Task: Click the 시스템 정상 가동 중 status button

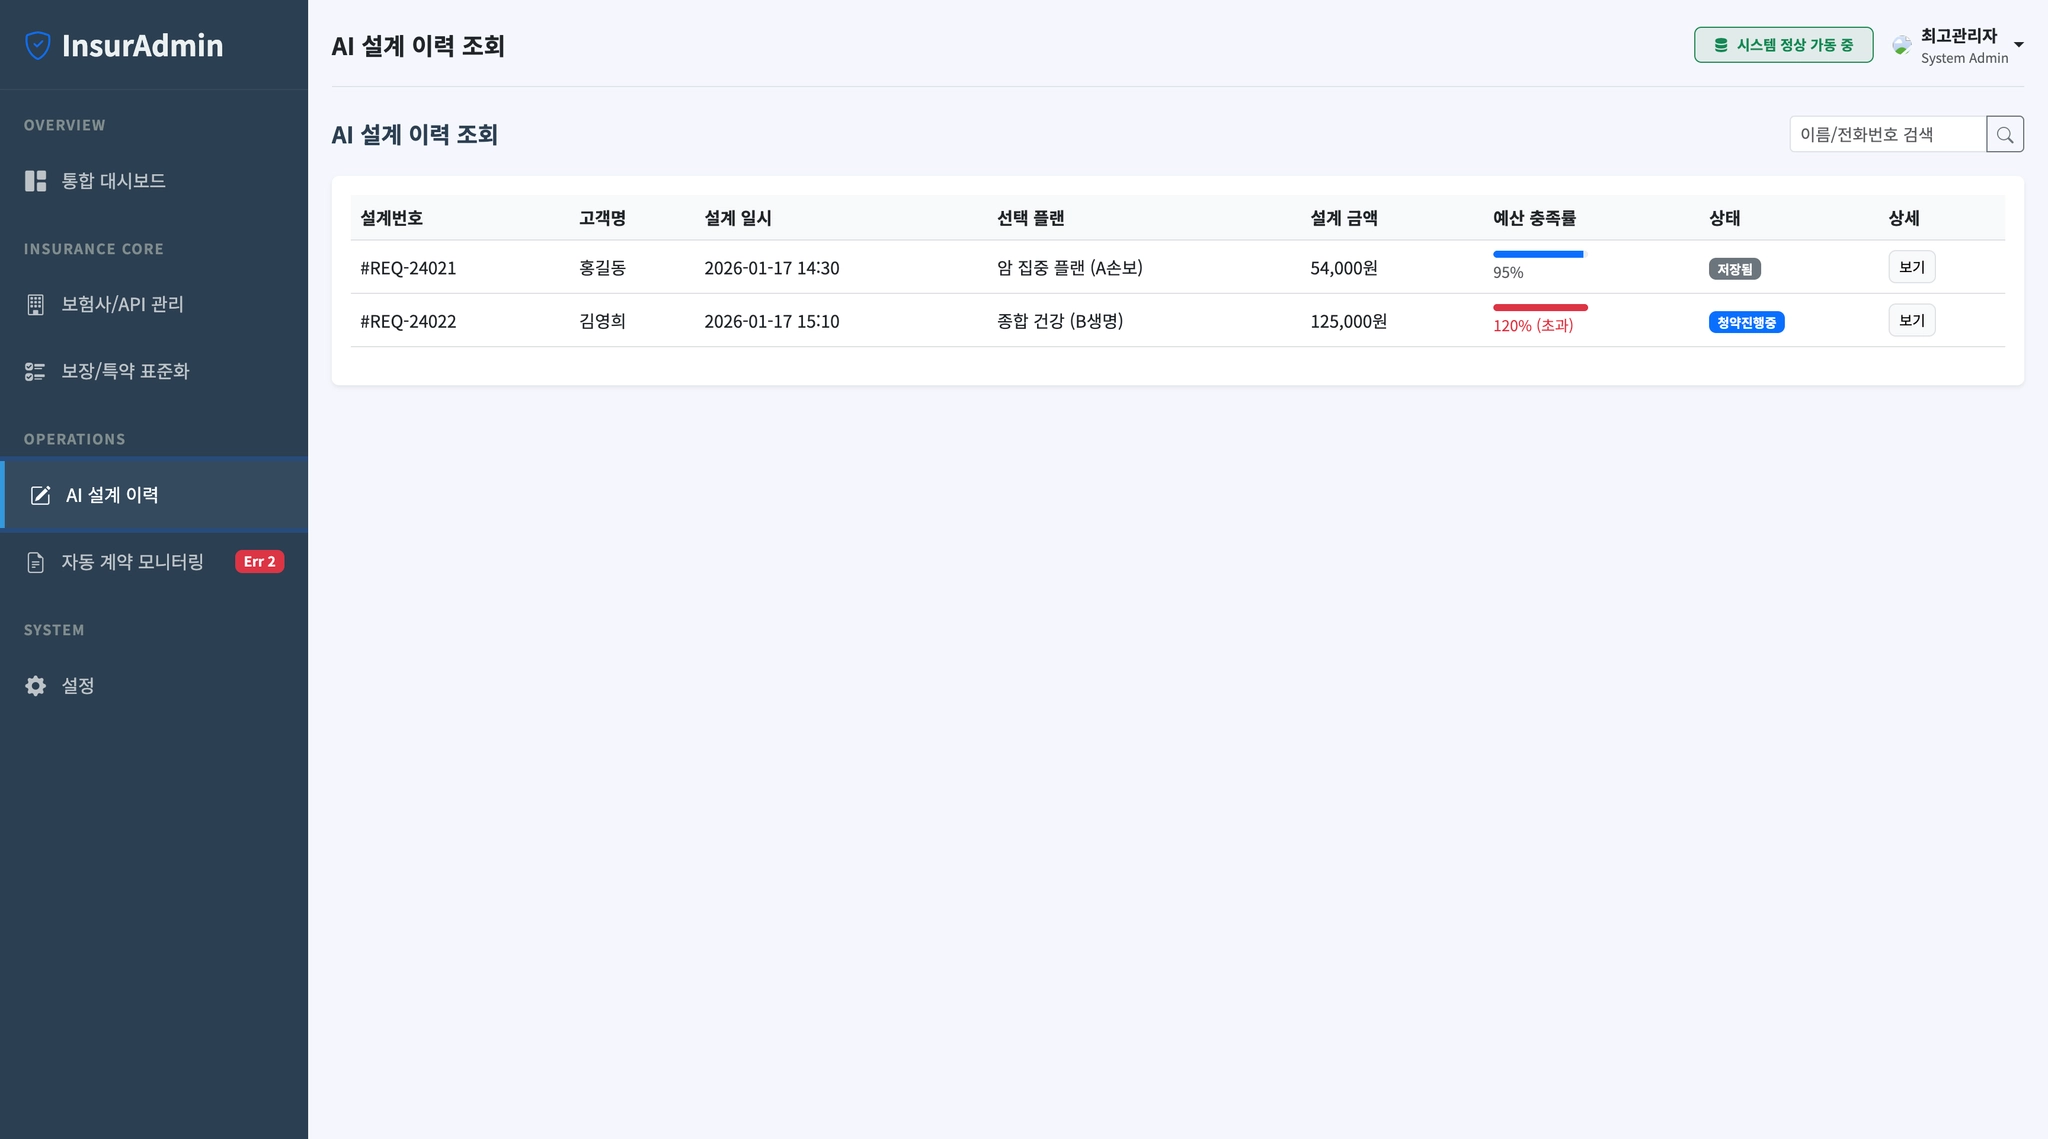Action: 1783,45
